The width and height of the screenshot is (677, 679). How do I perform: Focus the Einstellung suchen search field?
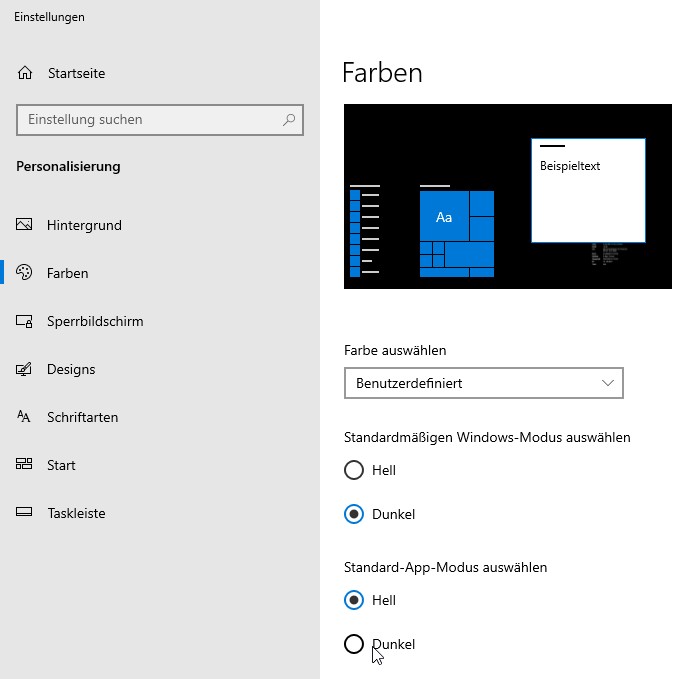click(150, 120)
